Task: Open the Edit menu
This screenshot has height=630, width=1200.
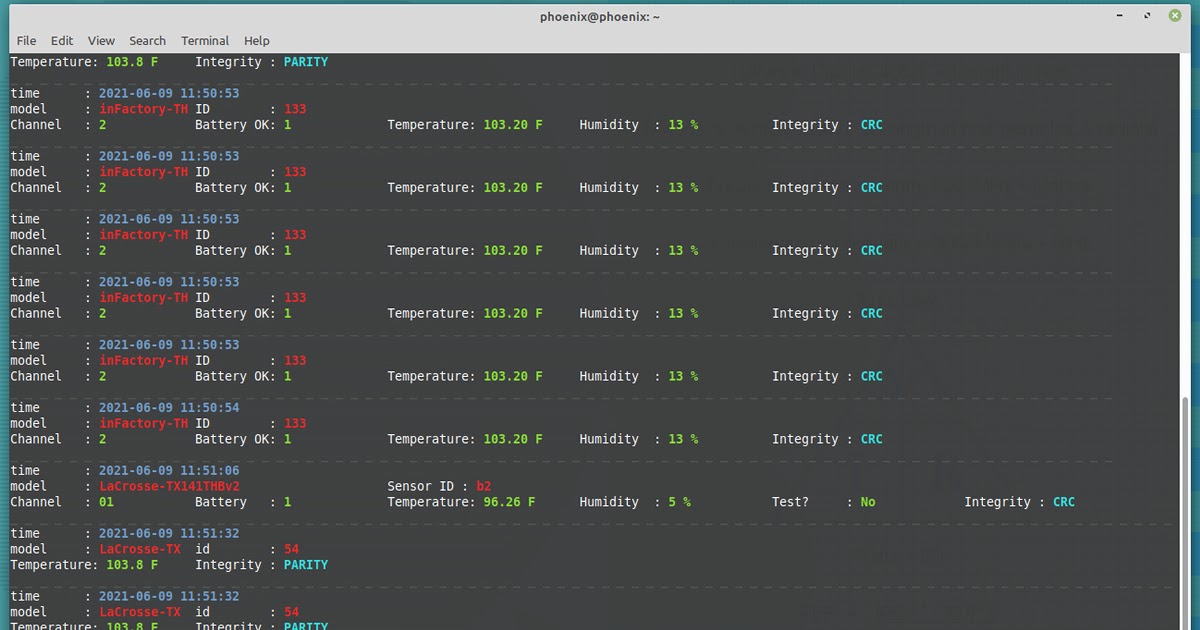Action: point(62,41)
